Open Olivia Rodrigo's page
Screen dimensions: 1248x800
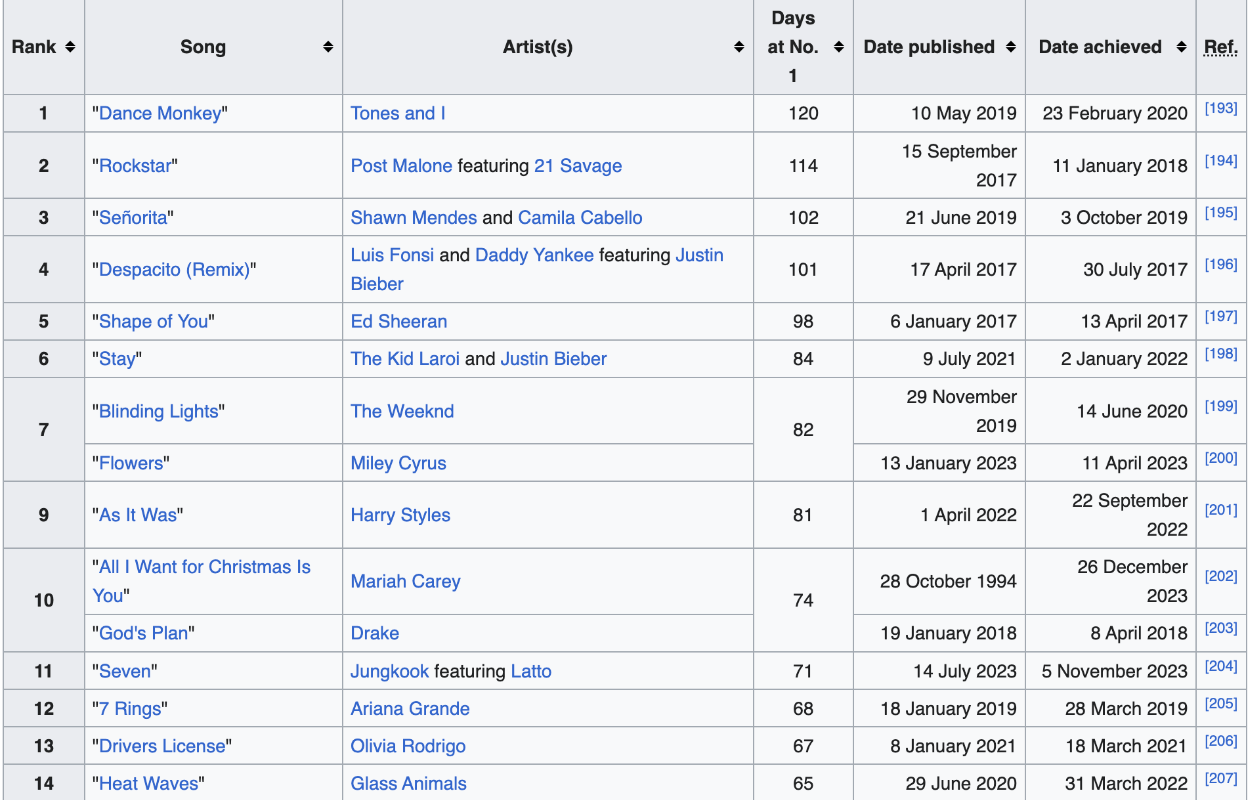point(408,746)
